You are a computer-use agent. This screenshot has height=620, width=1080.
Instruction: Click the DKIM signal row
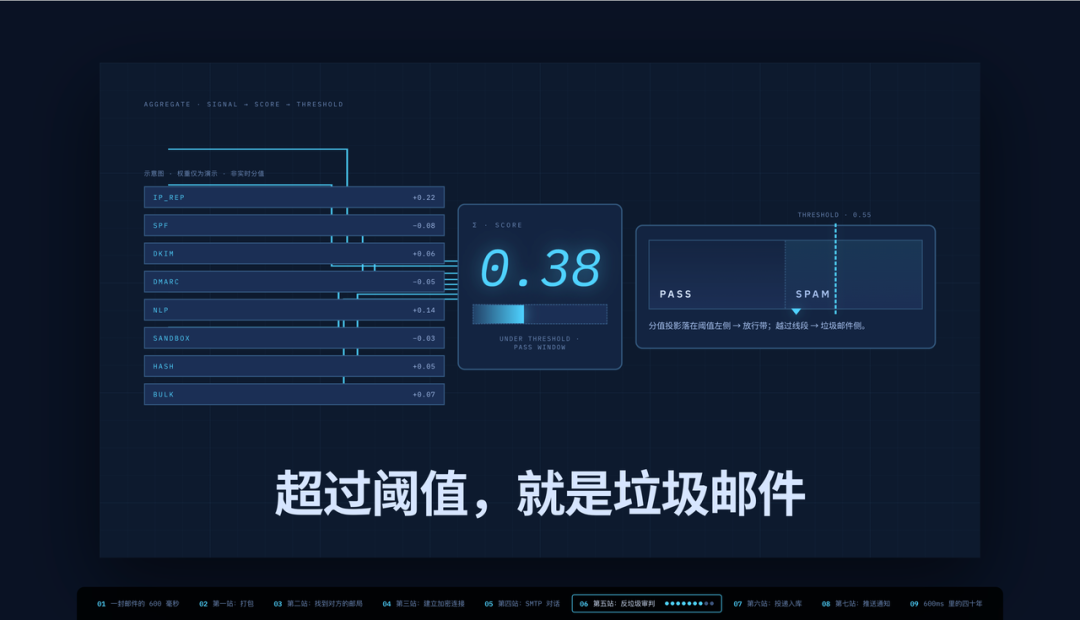click(294, 254)
